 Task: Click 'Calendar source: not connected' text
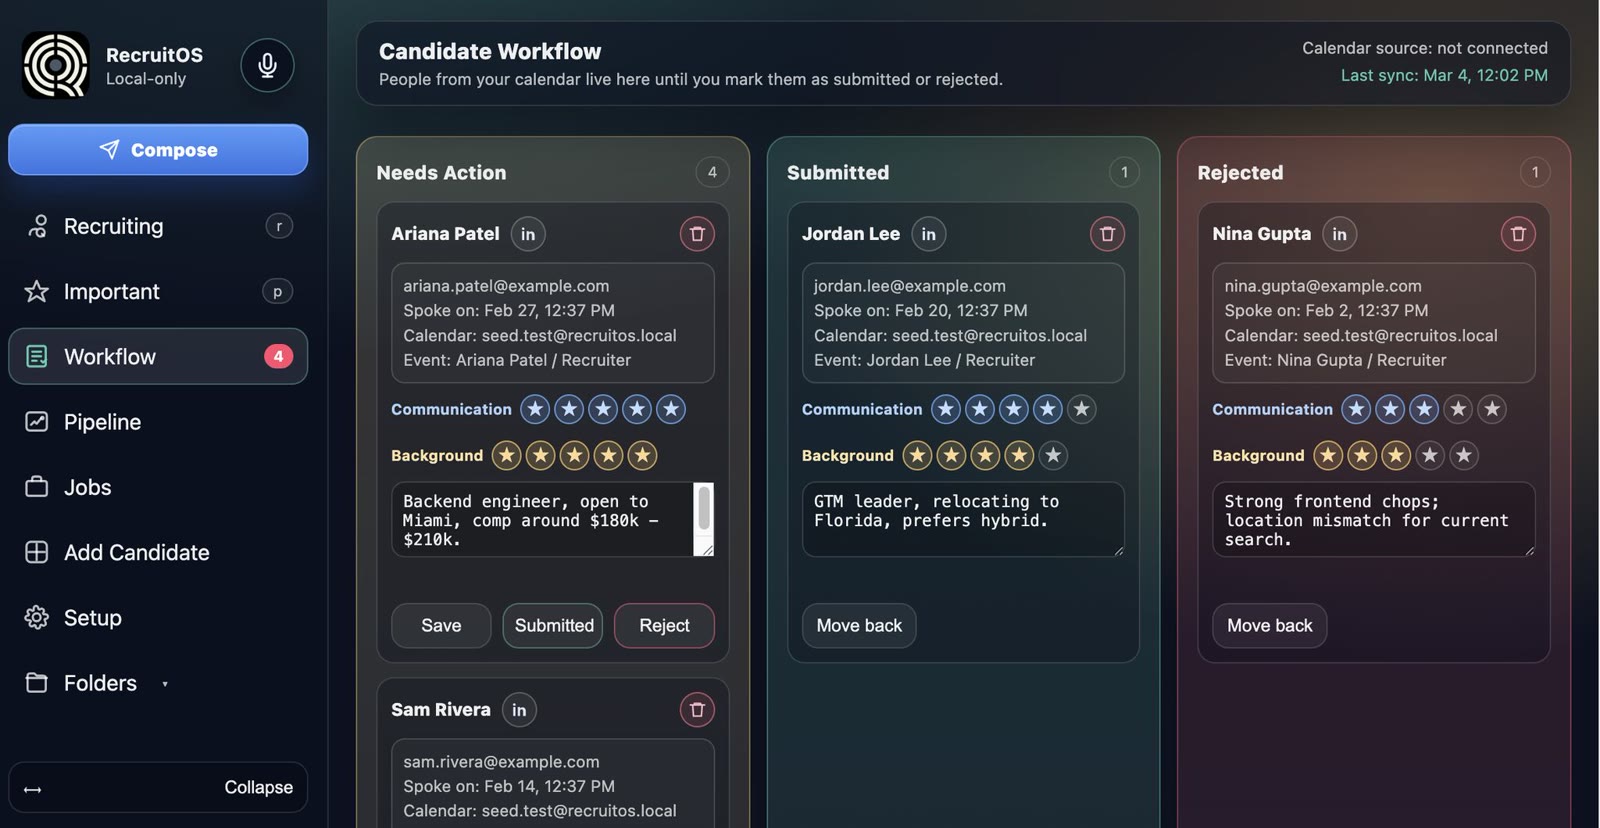(x=1425, y=48)
